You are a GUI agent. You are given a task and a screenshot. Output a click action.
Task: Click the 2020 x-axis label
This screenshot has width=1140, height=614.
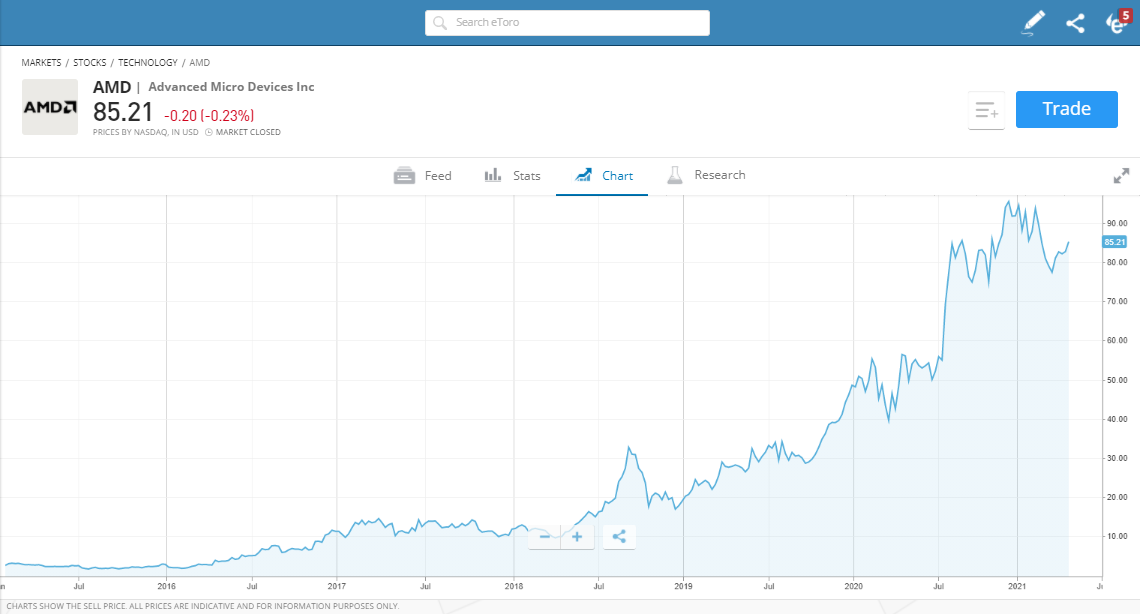(854, 586)
